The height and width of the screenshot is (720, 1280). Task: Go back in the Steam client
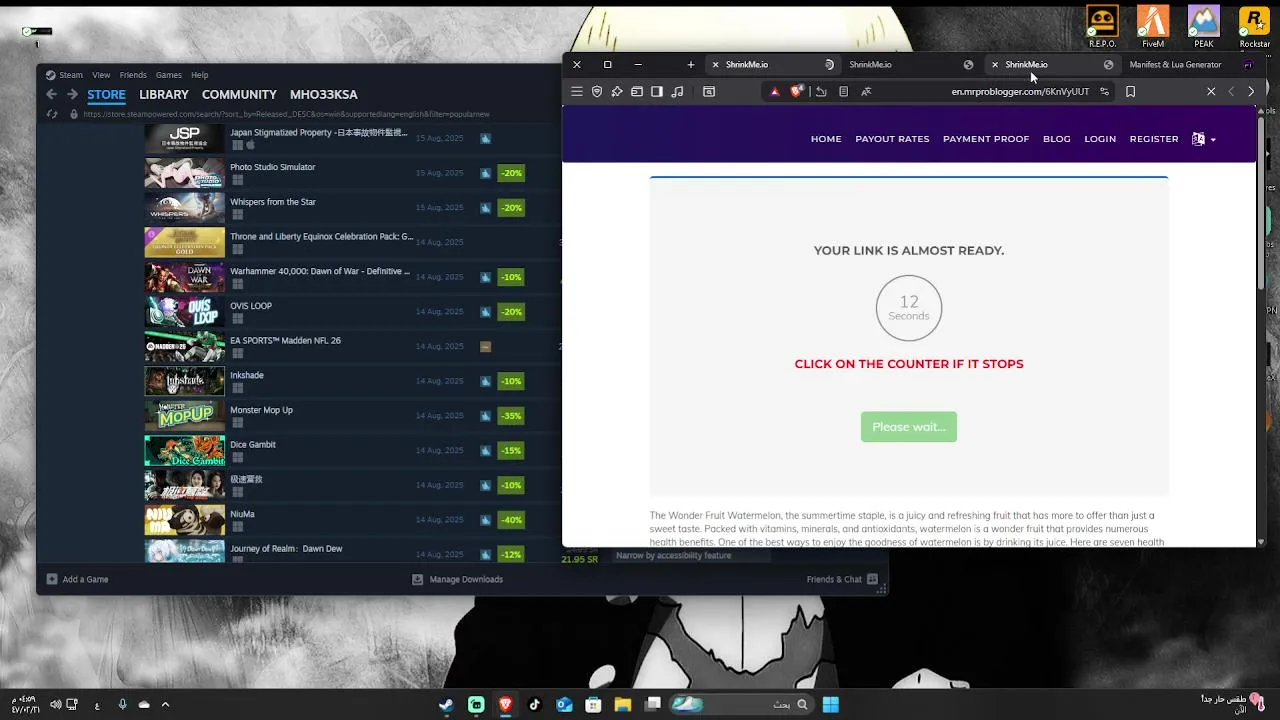pos(51,94)
